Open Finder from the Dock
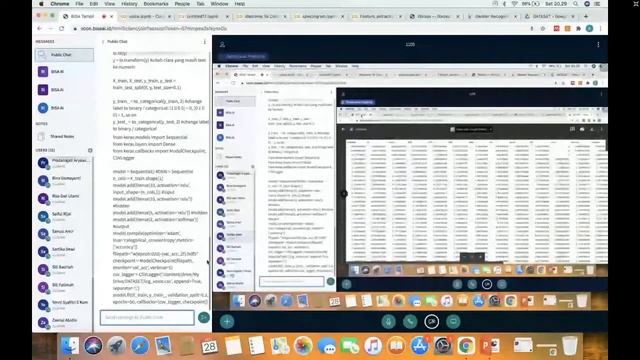Image resolution: width=640 pixels, height=360 pixels. pyautogui.click(x=70, y=346)
